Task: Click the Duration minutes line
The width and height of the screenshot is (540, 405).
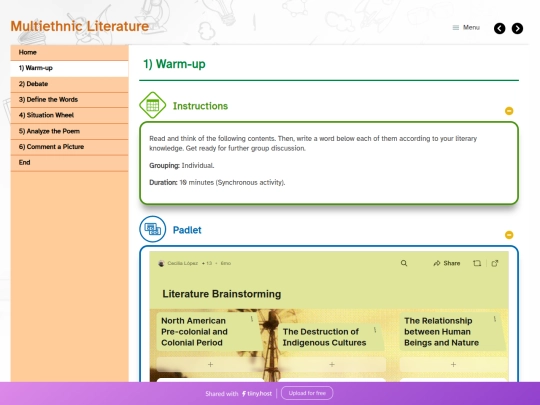Action: click(x=217, y=183)
